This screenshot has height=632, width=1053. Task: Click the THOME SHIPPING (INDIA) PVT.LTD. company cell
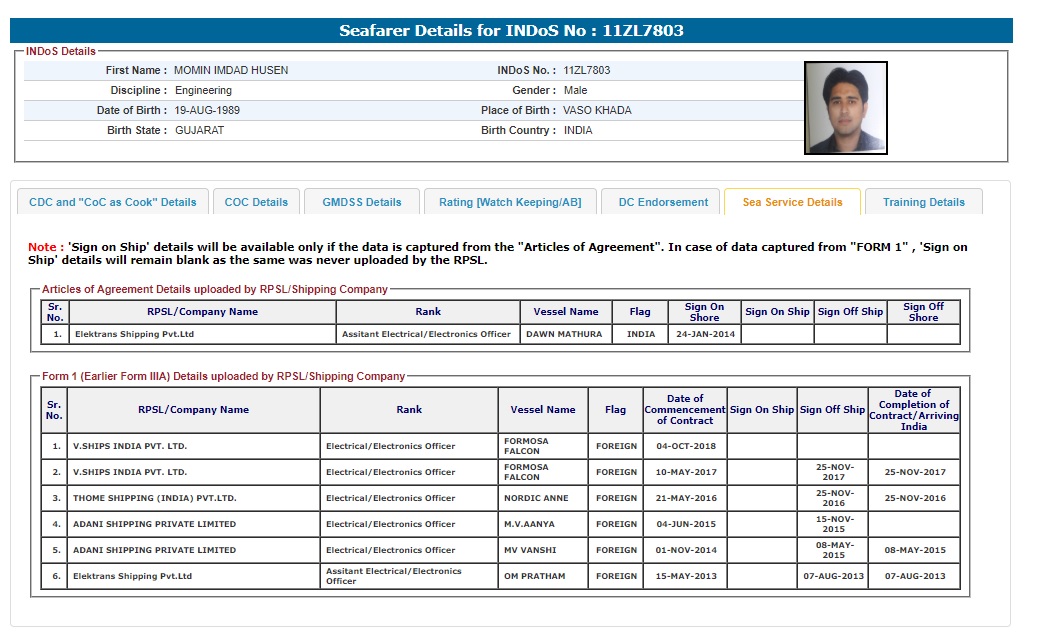pos(154,498)
